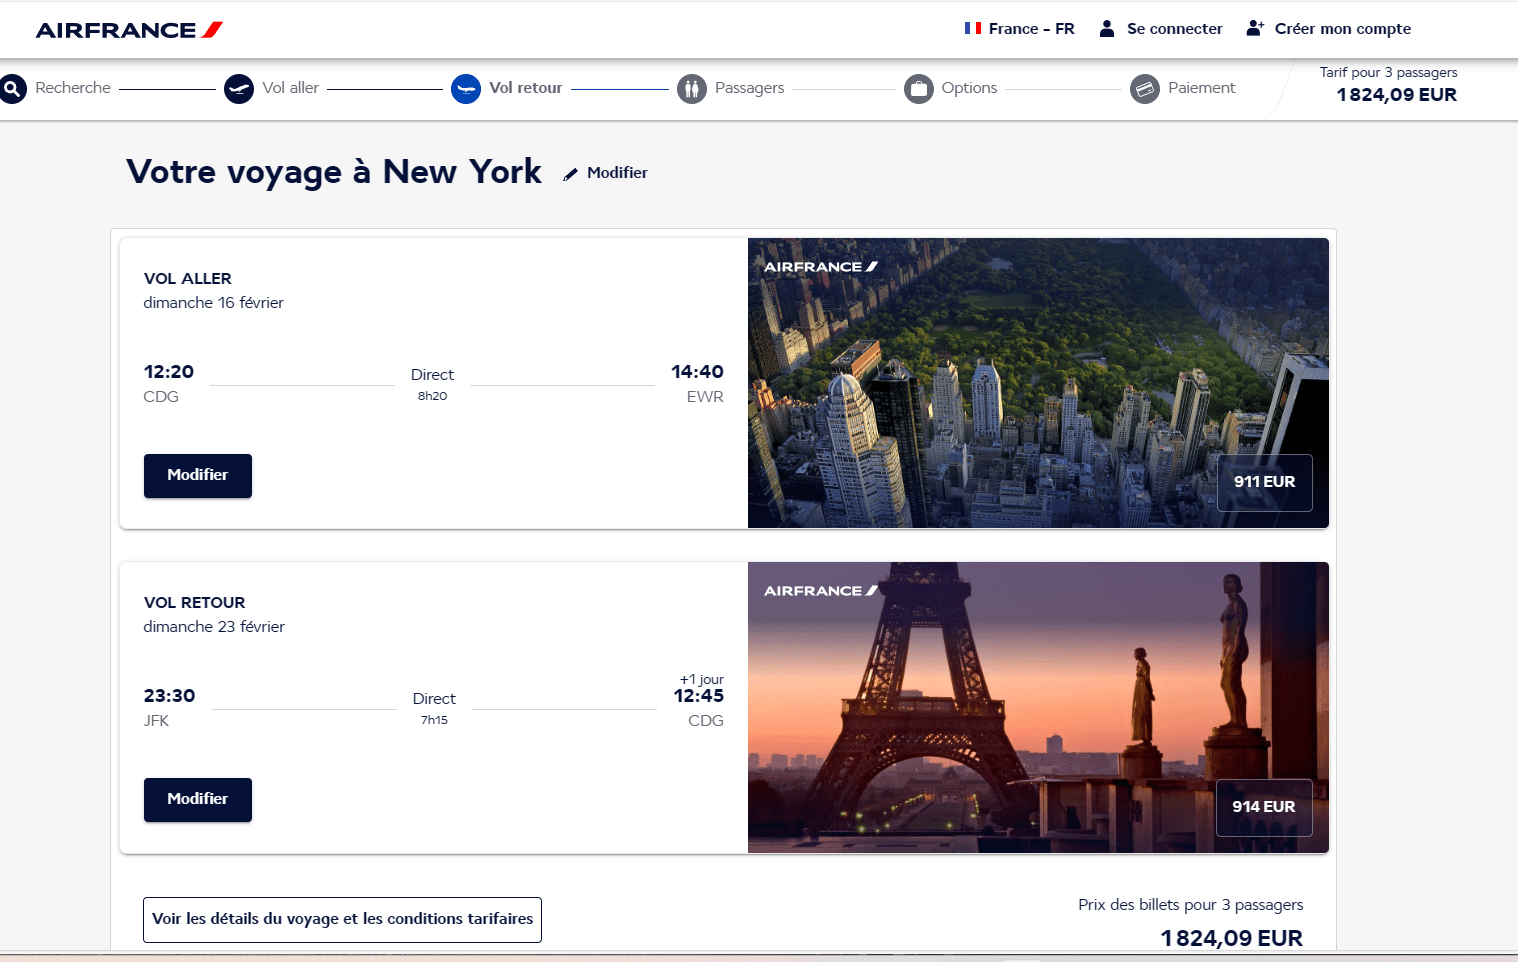Select the Passagers step label
The width and height of the screenshot is (1518, 962).
coord(750,88)
